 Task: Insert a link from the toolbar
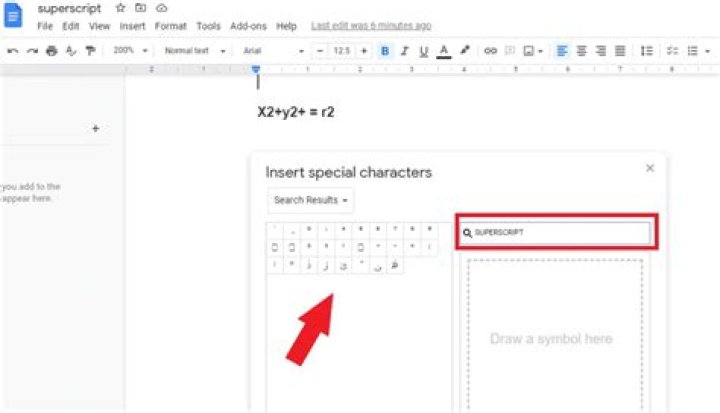490,51
